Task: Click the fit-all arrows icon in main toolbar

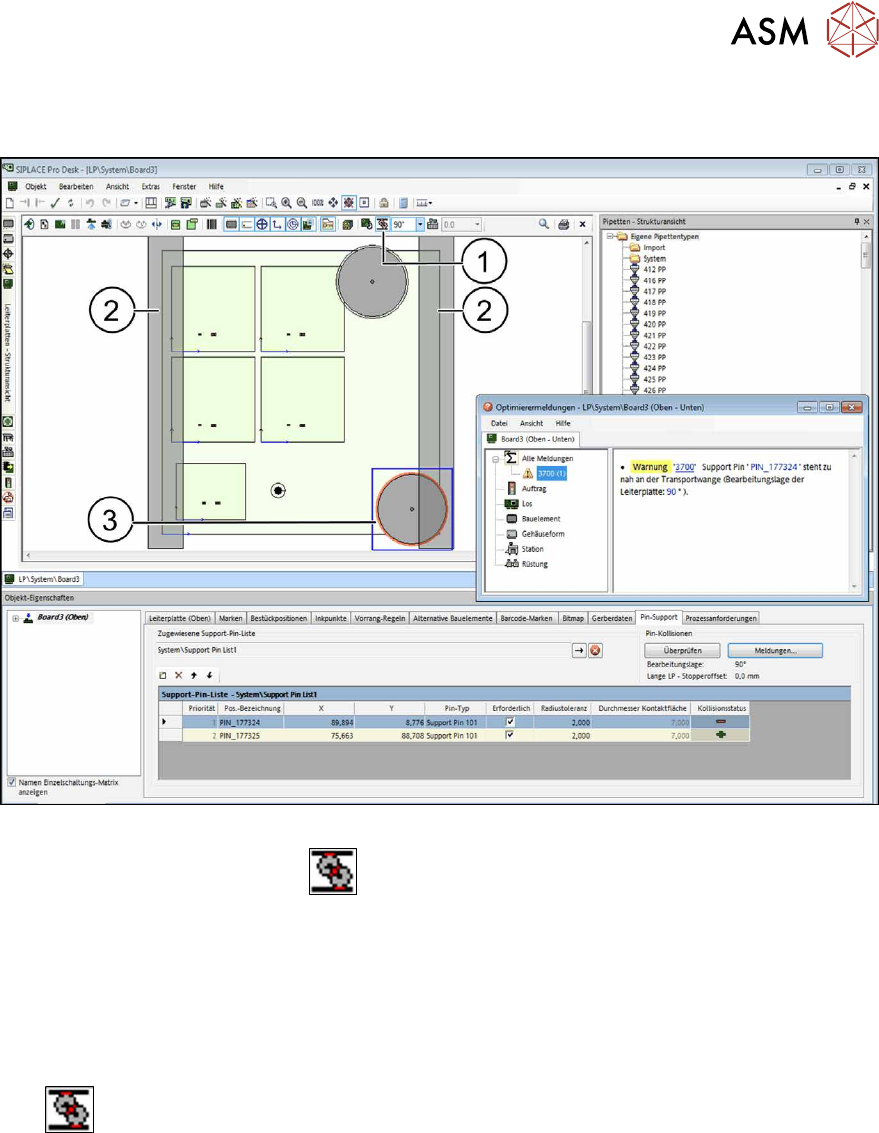Action: coord(333,203)
